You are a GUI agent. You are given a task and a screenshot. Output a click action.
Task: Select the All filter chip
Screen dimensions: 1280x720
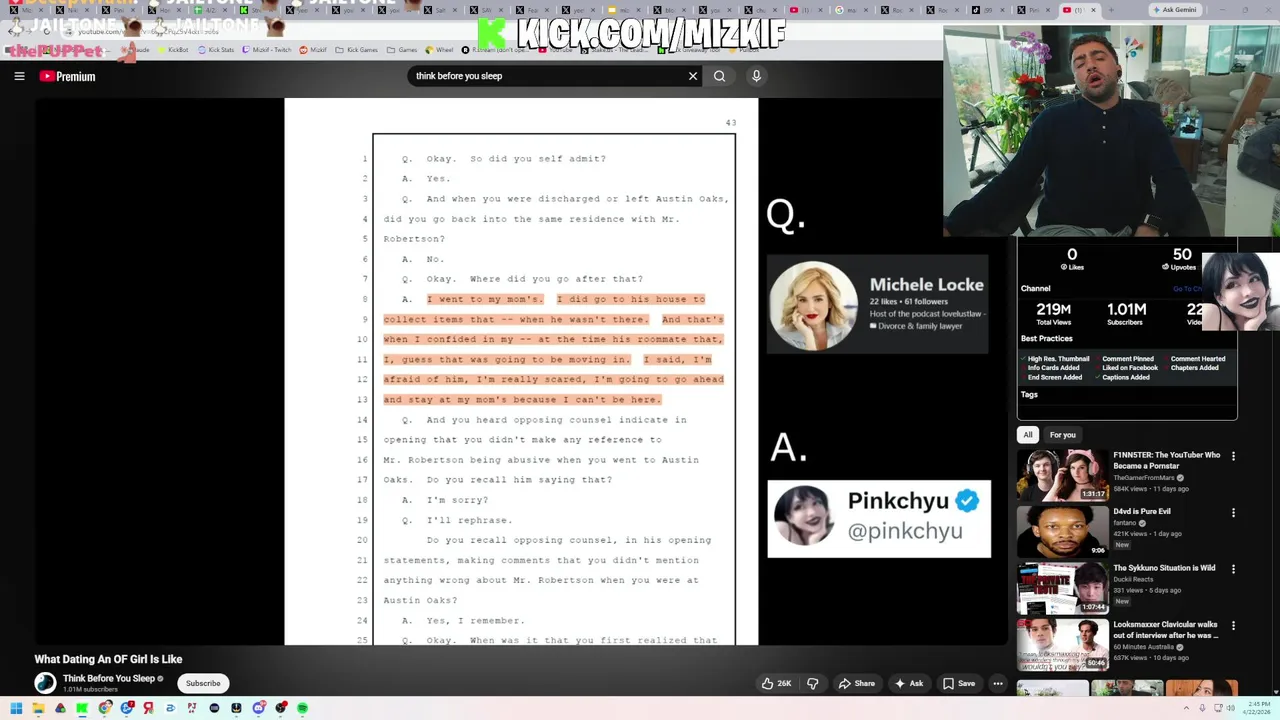(x=1027, y=435)
